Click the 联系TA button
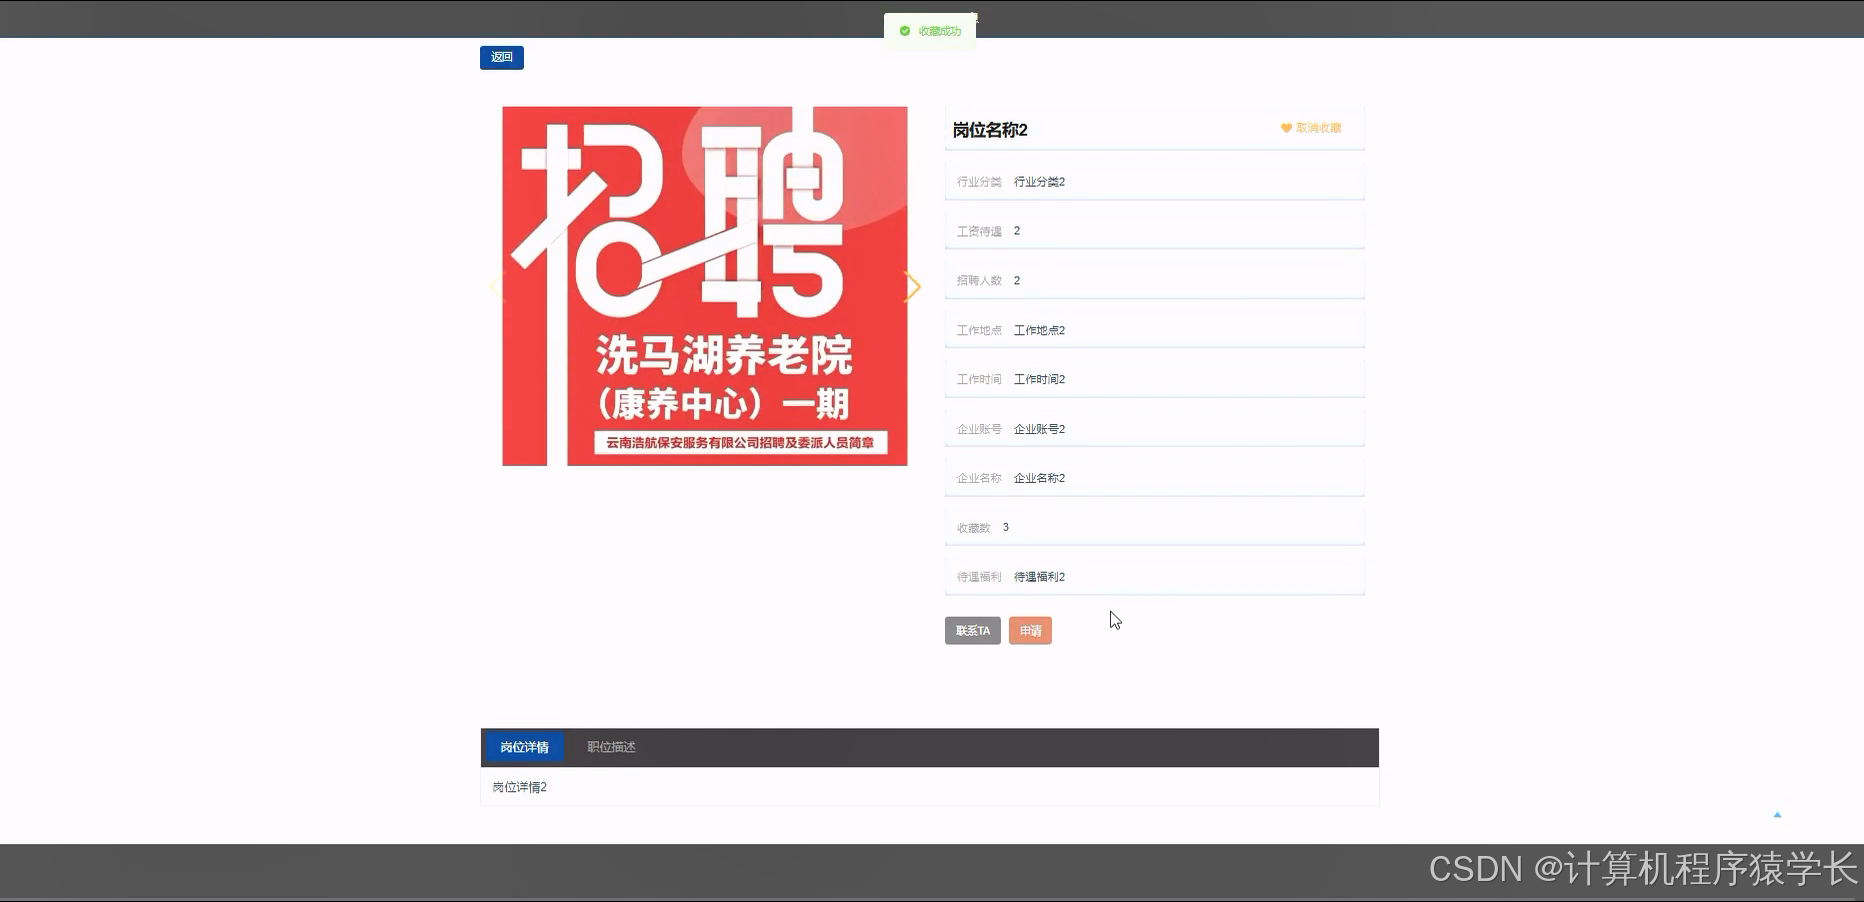The image size is (1864, 902). pyautogui.click(x=971, y=630)
